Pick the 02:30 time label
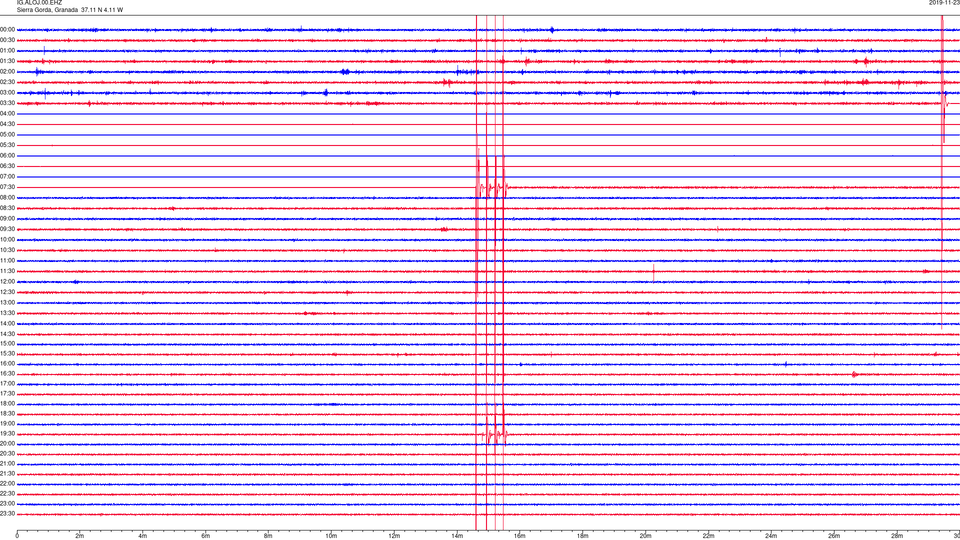 tap(8, 82)
